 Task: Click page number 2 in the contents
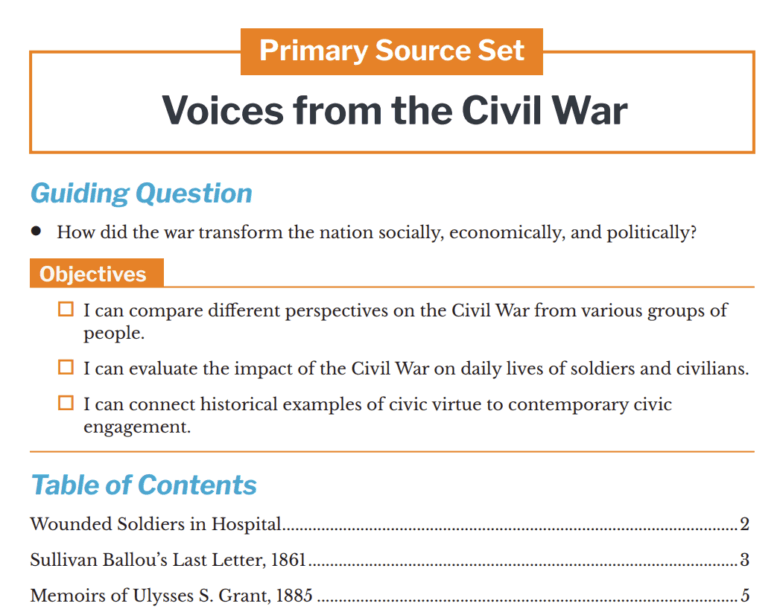[745, 523]
